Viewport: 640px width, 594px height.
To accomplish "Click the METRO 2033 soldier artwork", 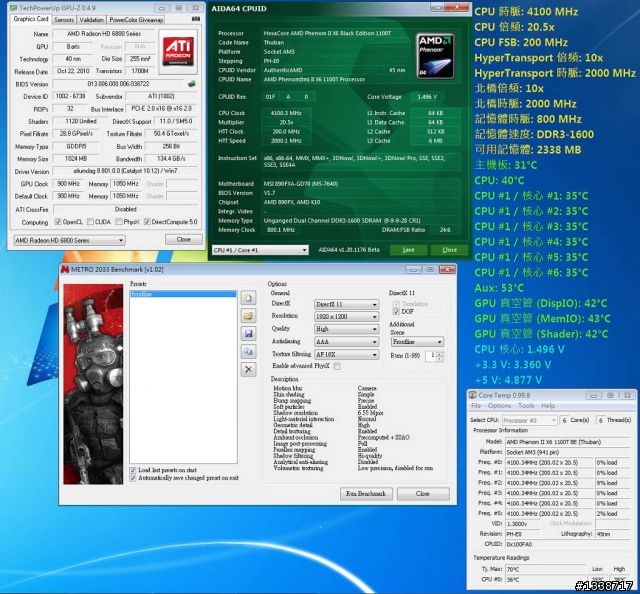I will point(93,384).
